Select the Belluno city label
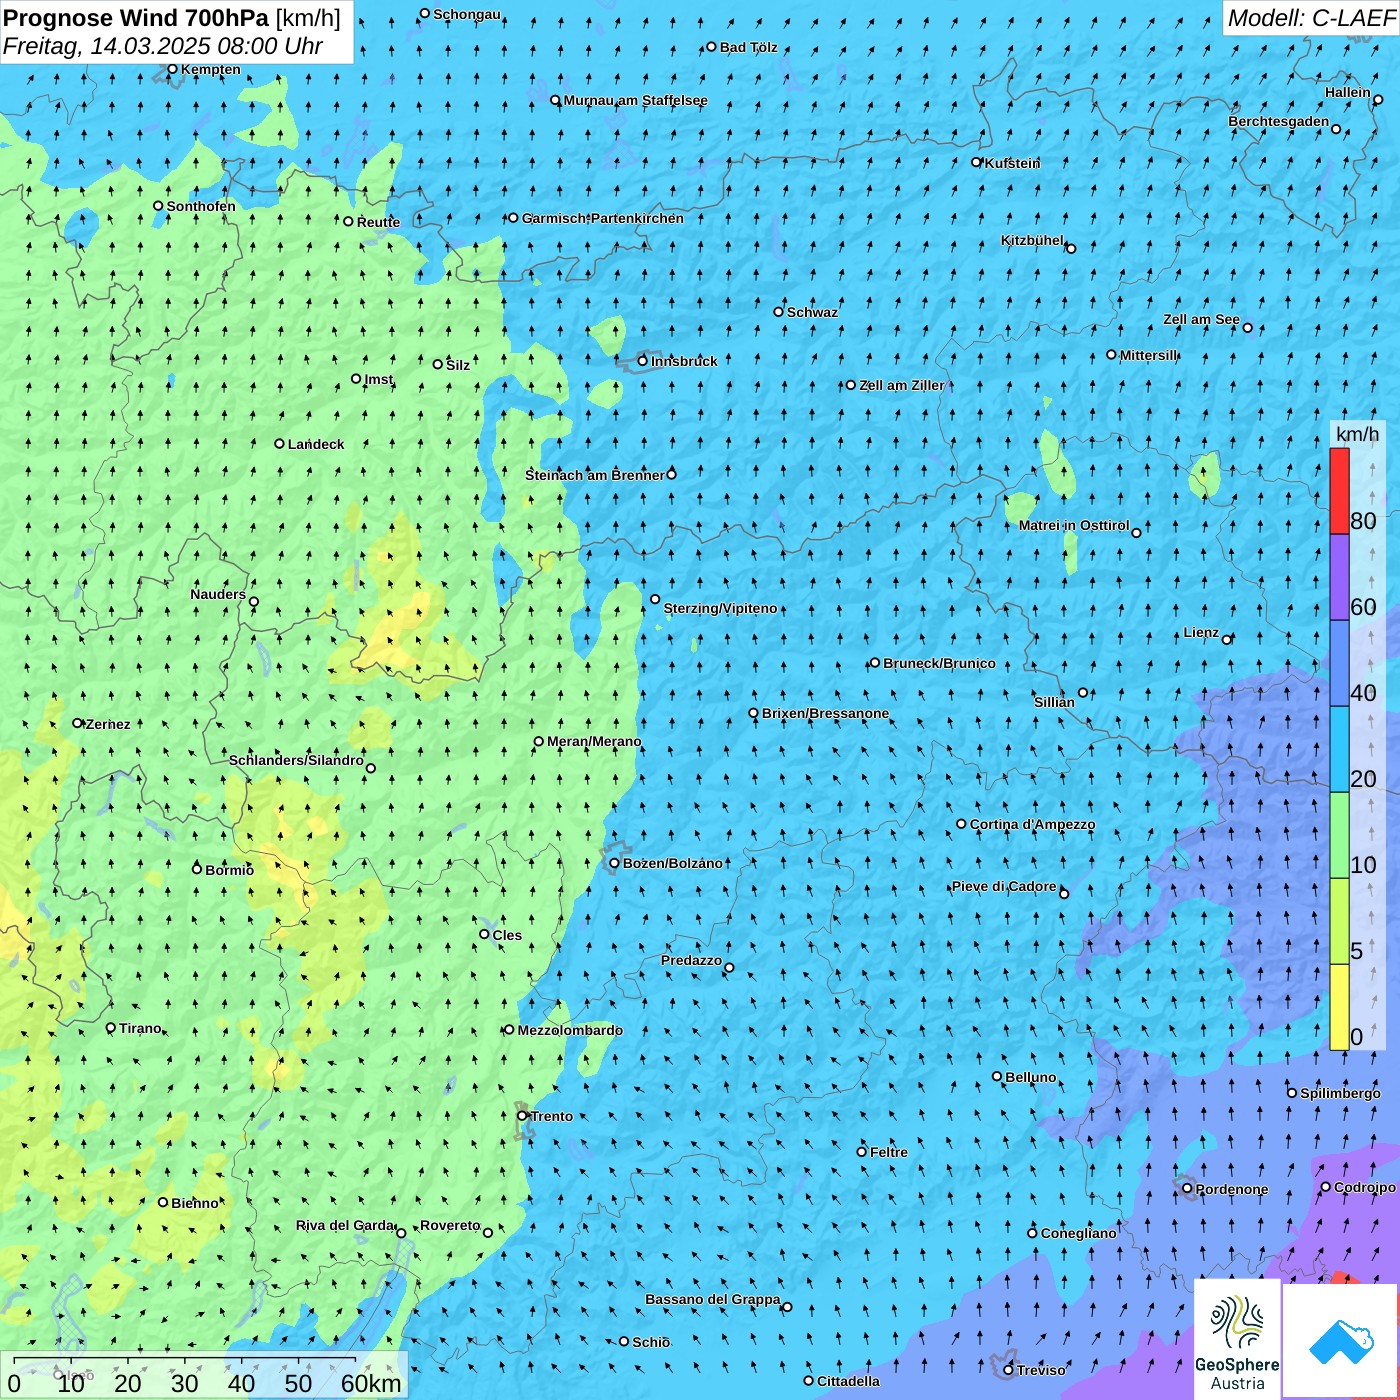1400x1400 pixels. (1030, 1077)
